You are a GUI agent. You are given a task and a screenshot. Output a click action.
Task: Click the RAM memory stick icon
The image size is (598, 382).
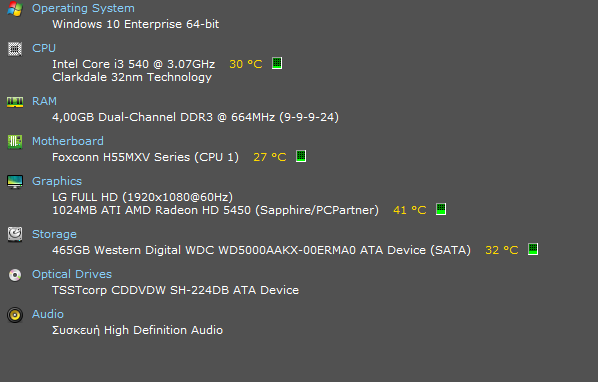(15, 102)
